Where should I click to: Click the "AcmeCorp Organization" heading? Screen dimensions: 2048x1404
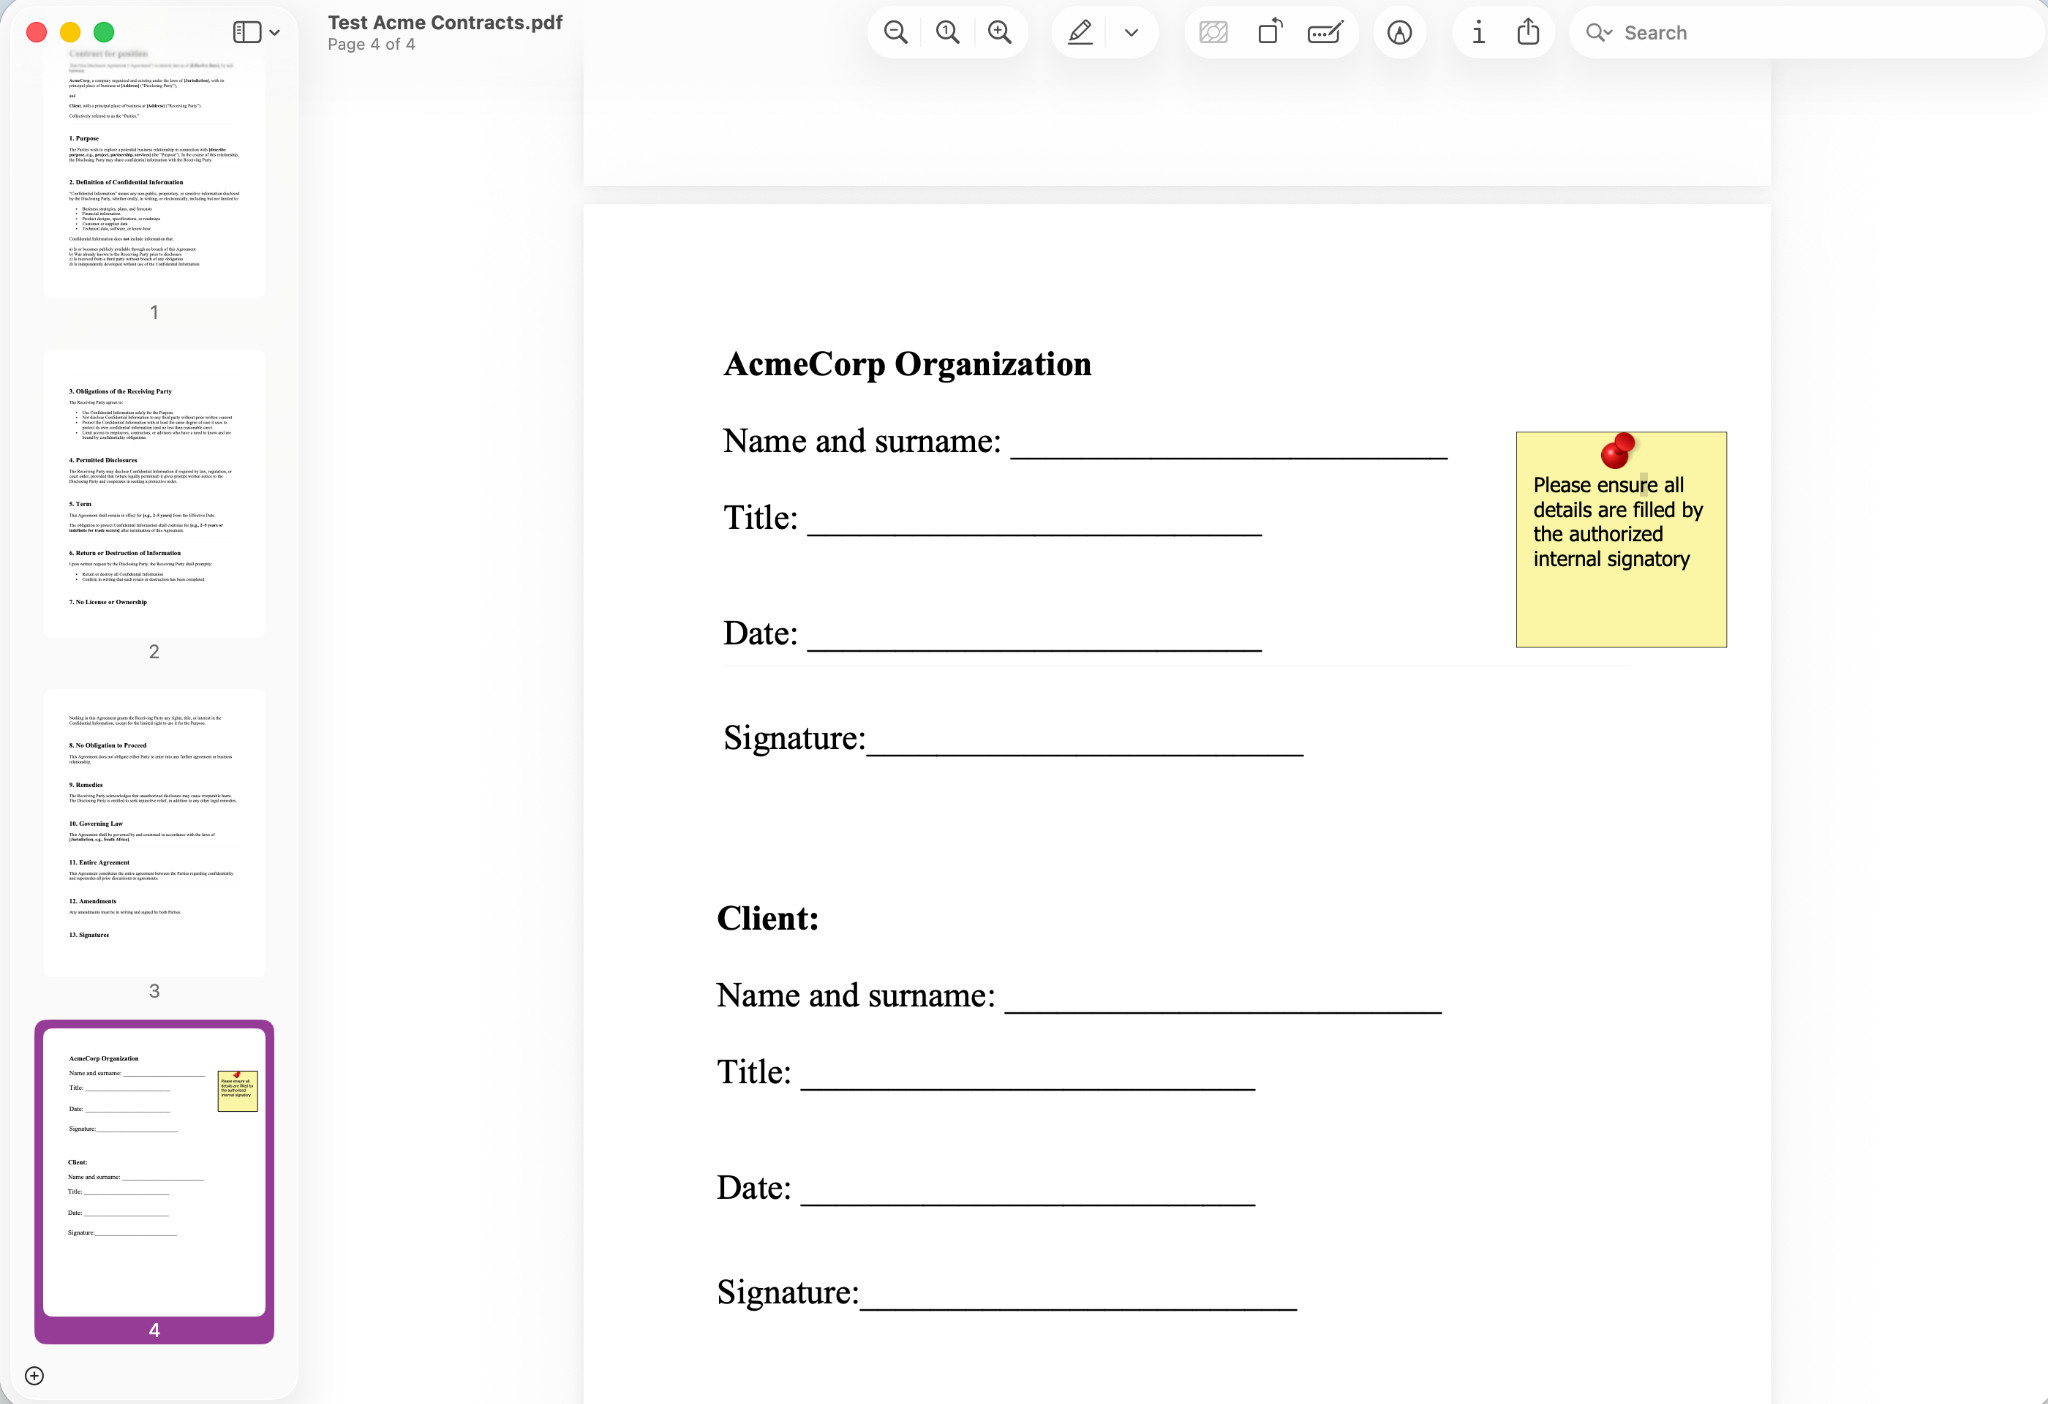907,365
